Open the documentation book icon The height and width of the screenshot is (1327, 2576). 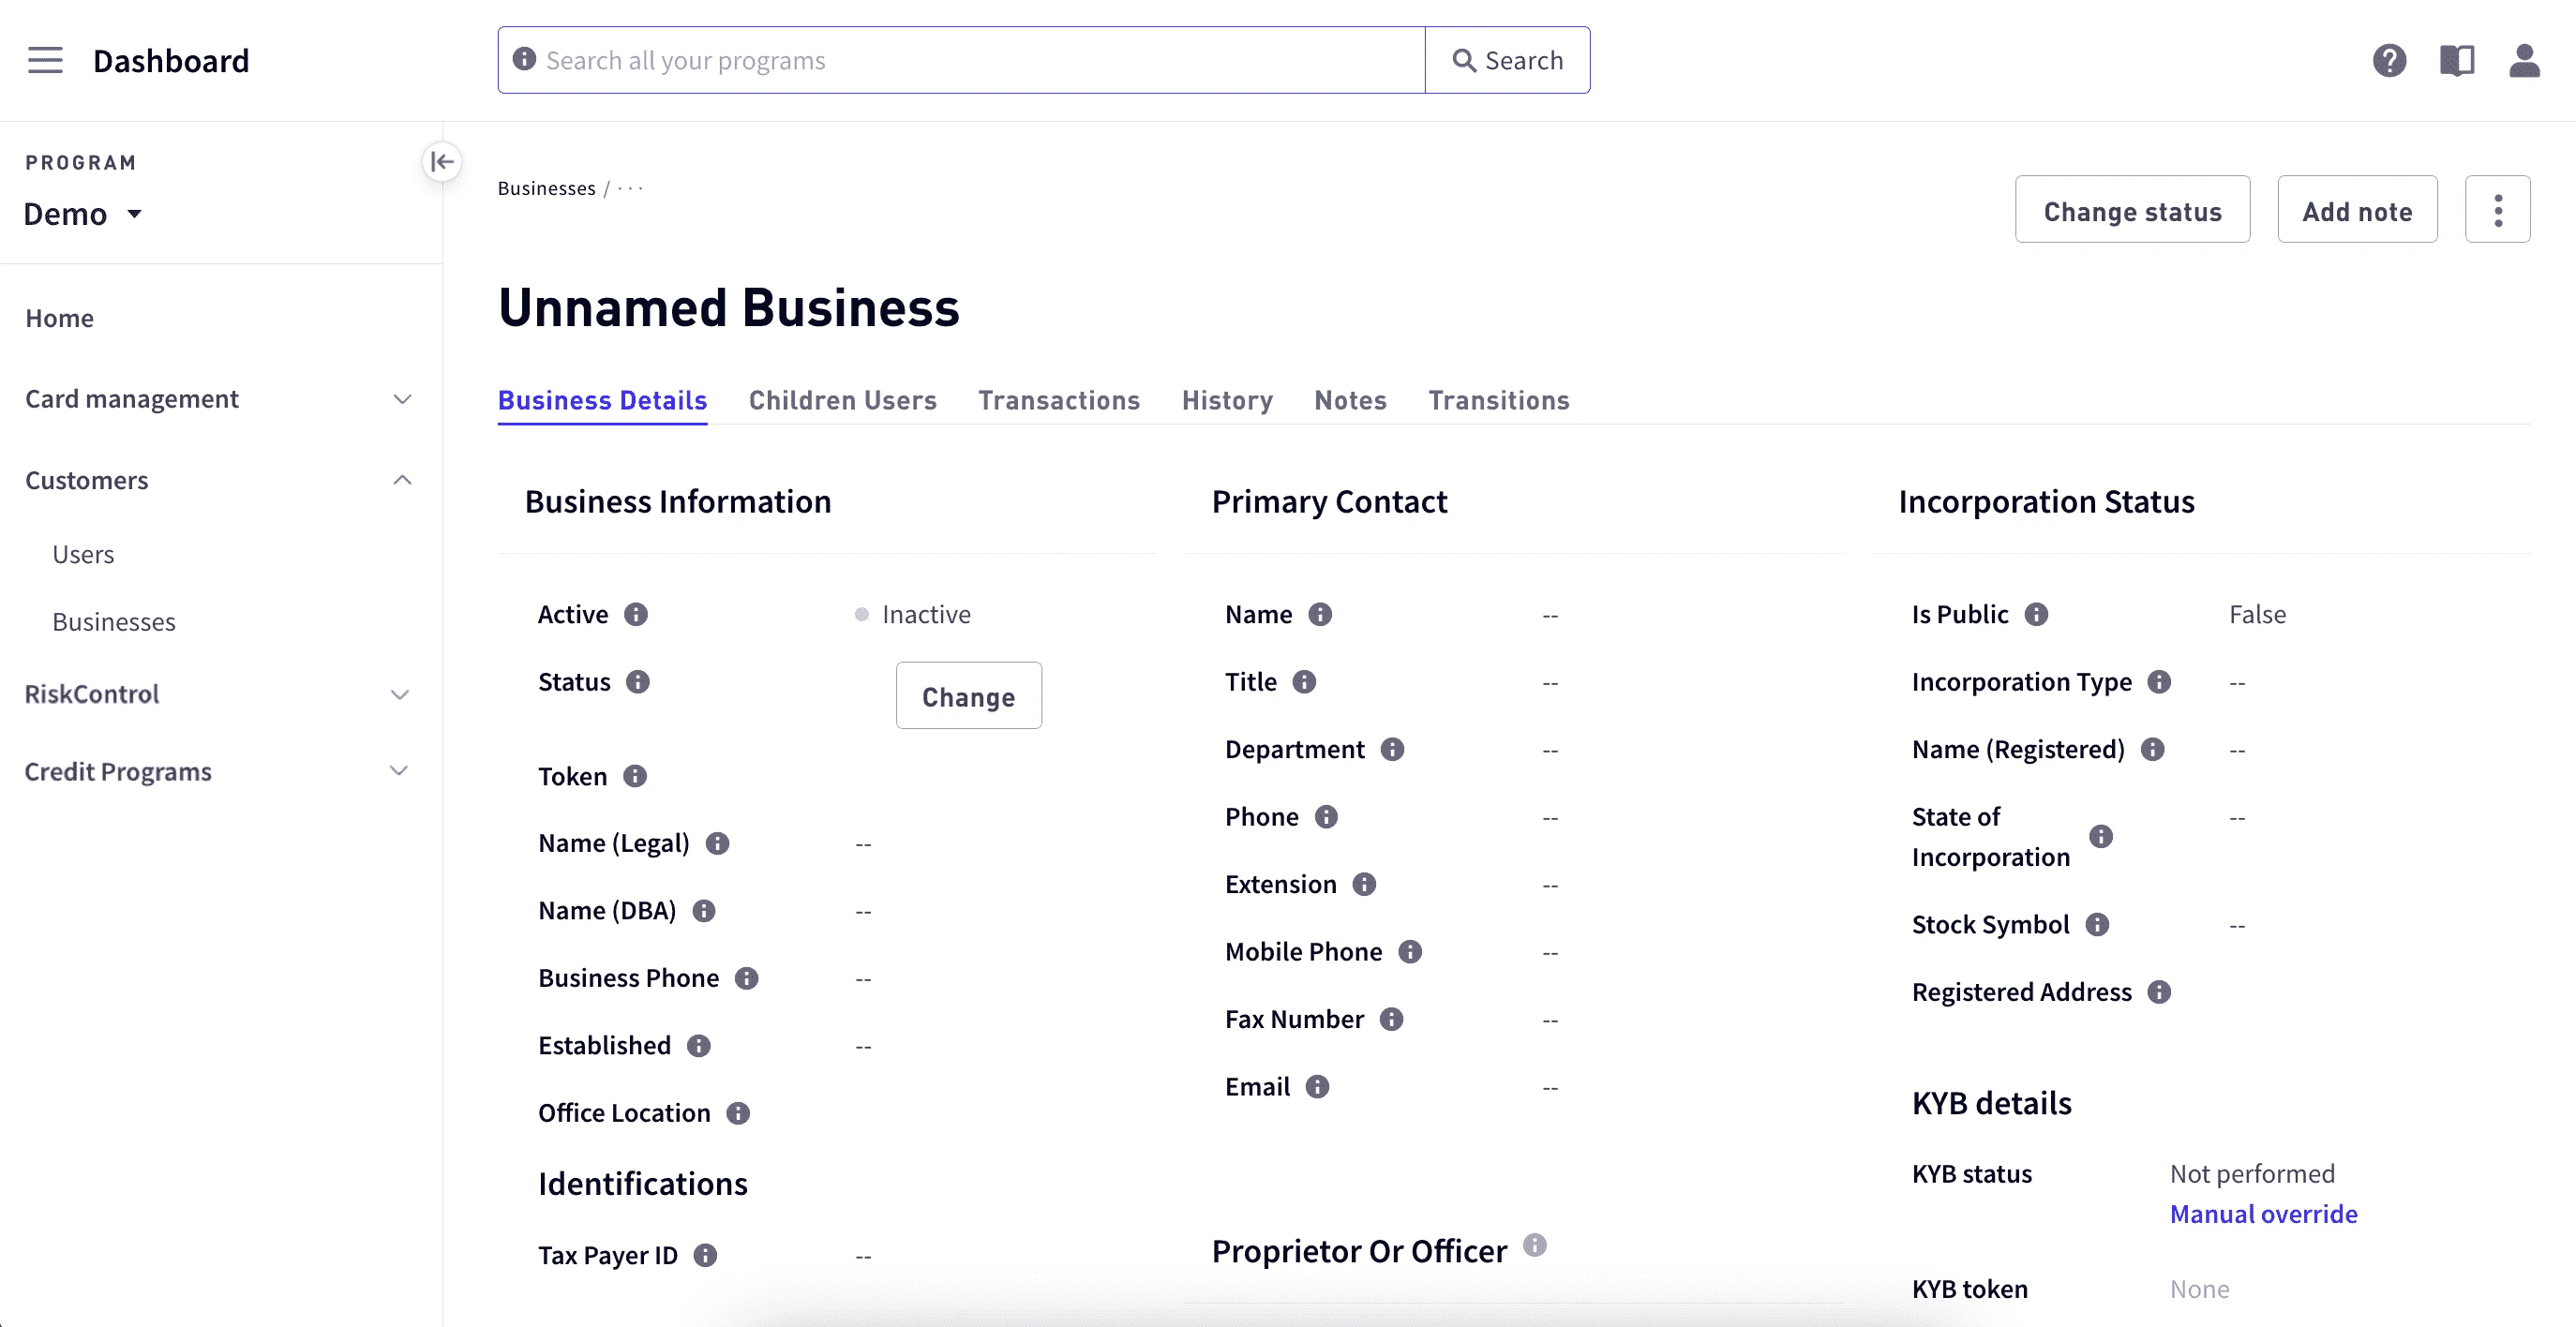2458,60
